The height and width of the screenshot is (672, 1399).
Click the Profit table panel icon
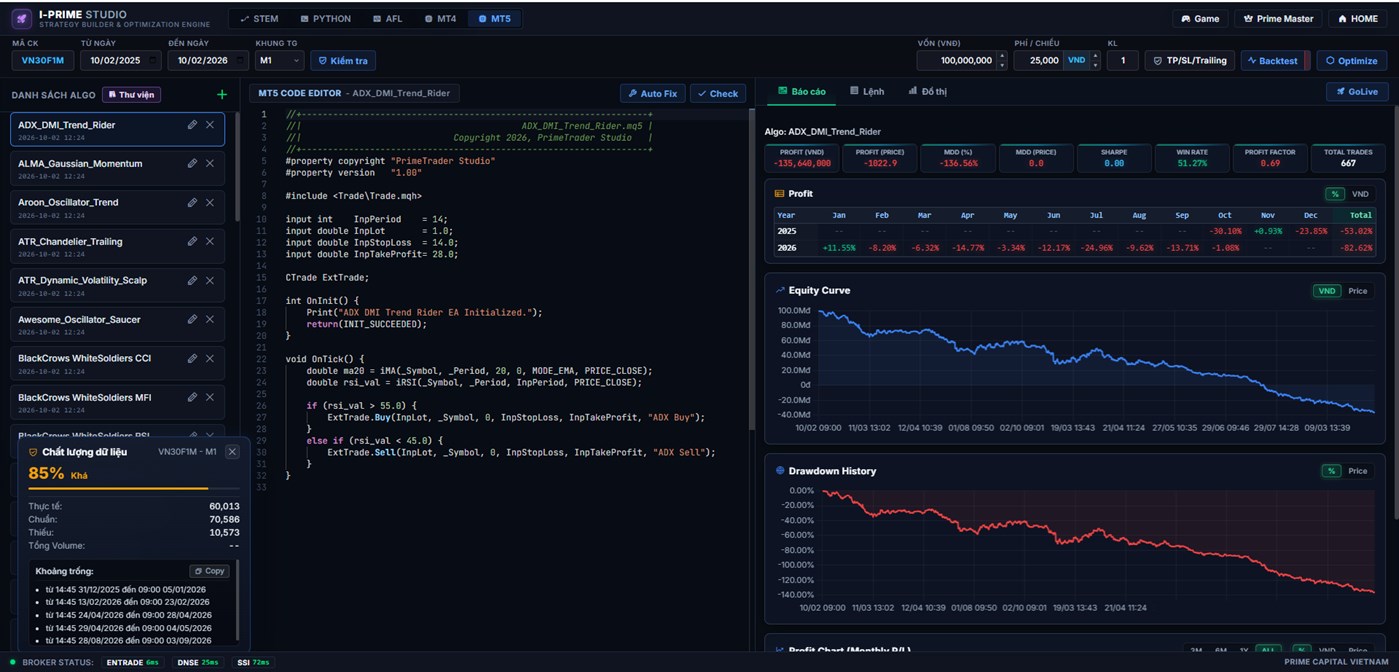pyautogui.click(x=779, y=194)
